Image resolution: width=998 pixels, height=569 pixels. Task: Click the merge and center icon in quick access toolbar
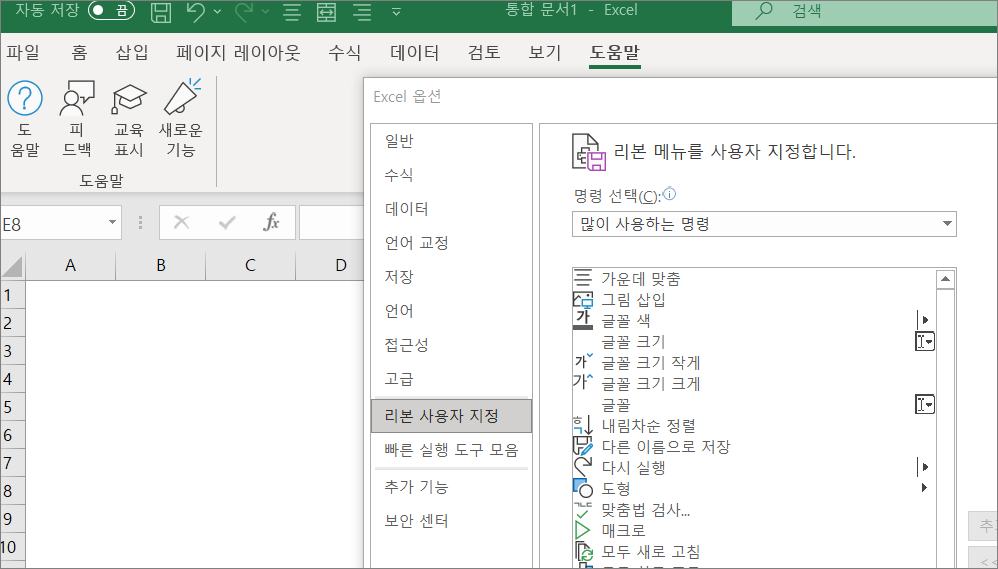tap(327, 11)
